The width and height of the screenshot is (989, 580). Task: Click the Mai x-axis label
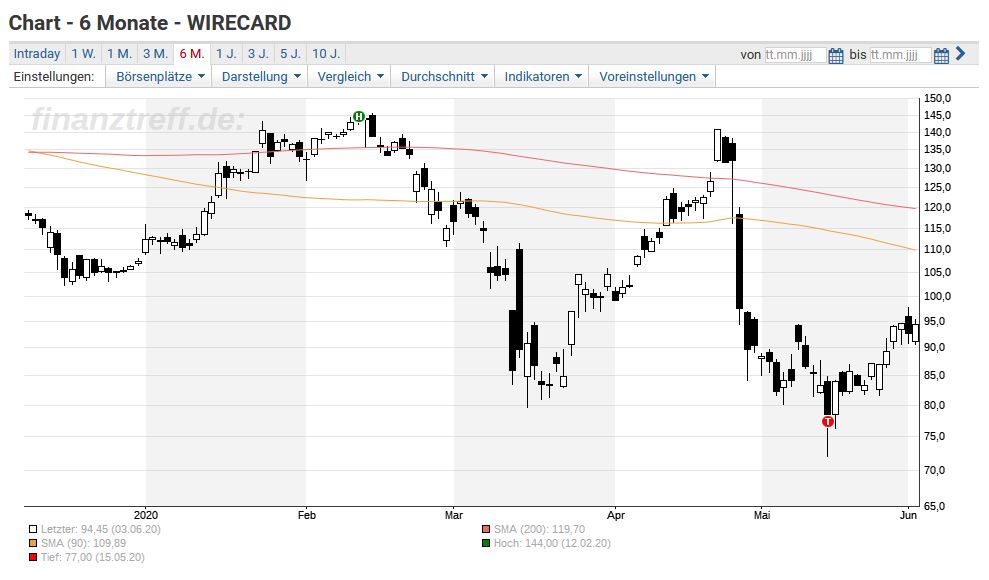(762, 515)
